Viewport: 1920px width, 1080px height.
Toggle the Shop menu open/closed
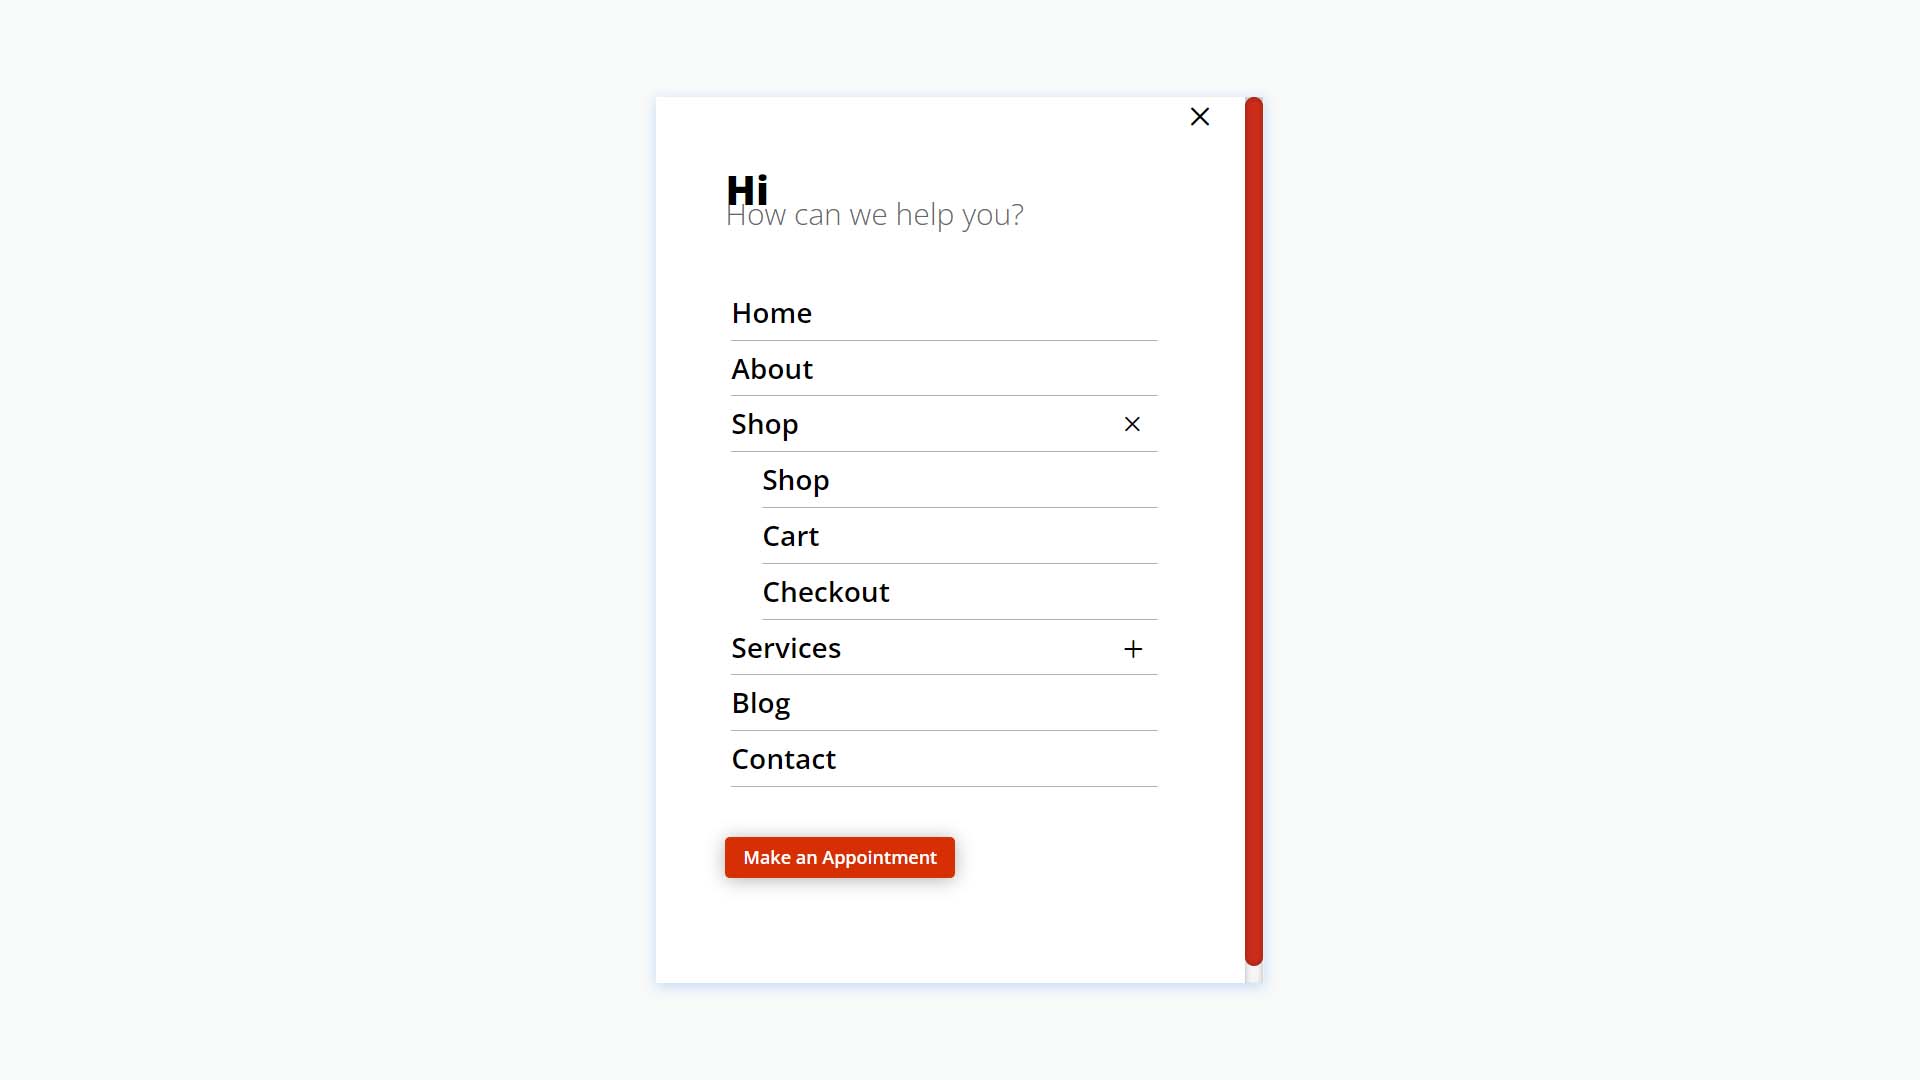[1131, 423]
